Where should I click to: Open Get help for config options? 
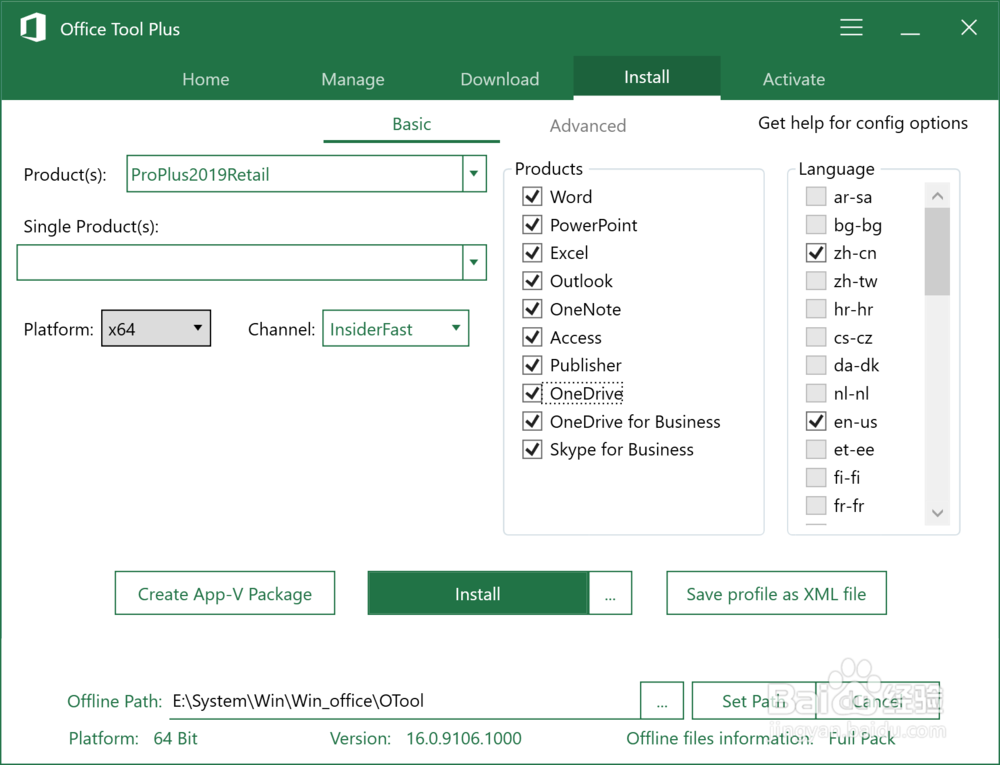tap(862, 123)
